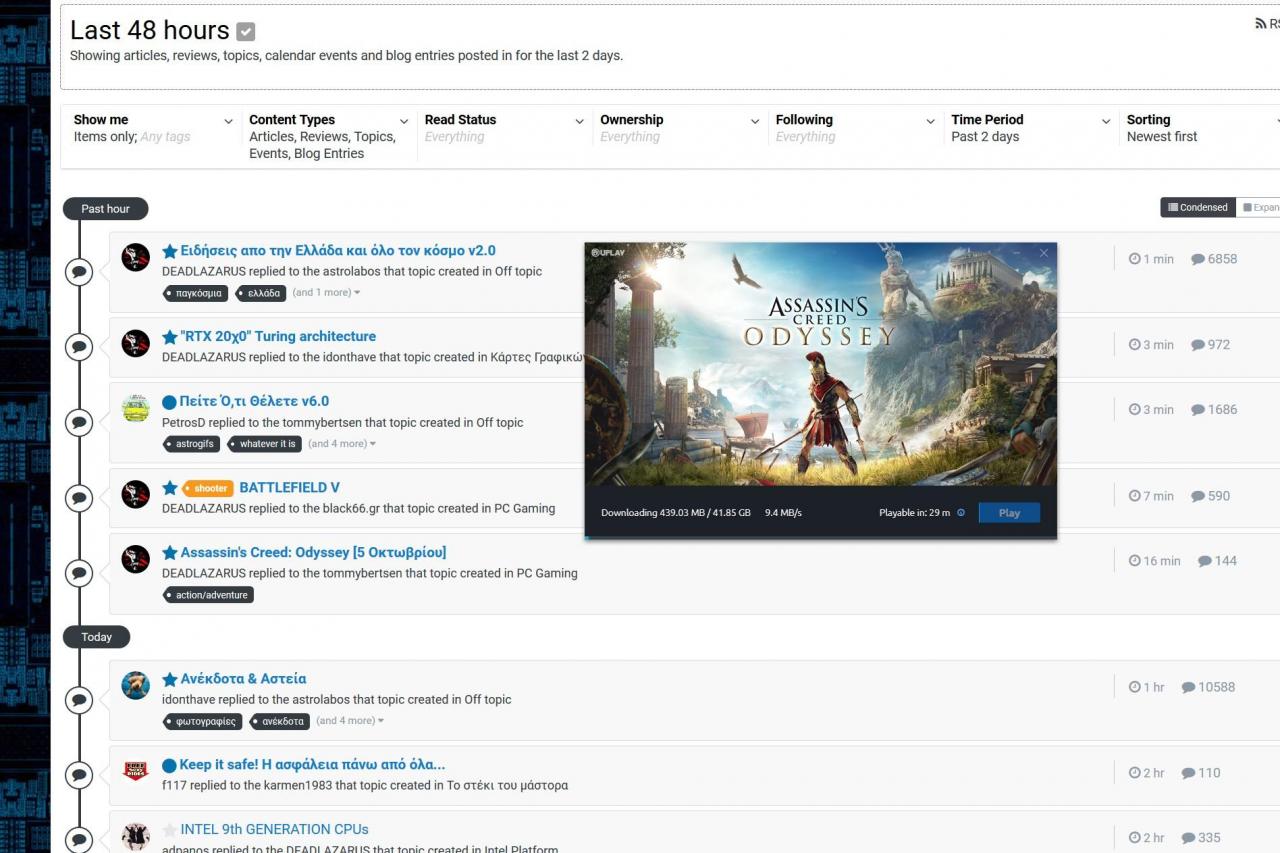Image resolution: width=1280 pixels, height=853 pixels.
Task: Click the 6858 replies count
Action: 1222,259
